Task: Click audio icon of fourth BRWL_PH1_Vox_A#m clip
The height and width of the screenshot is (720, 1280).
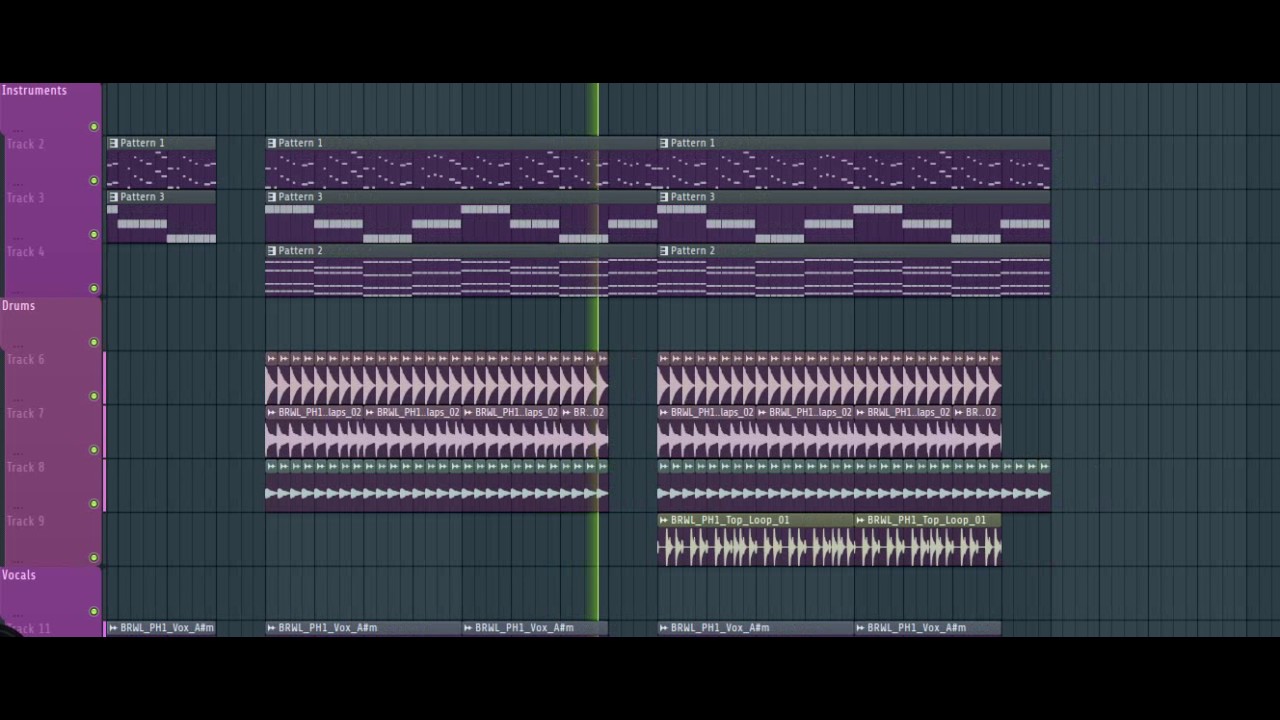Action: (663, 628)
